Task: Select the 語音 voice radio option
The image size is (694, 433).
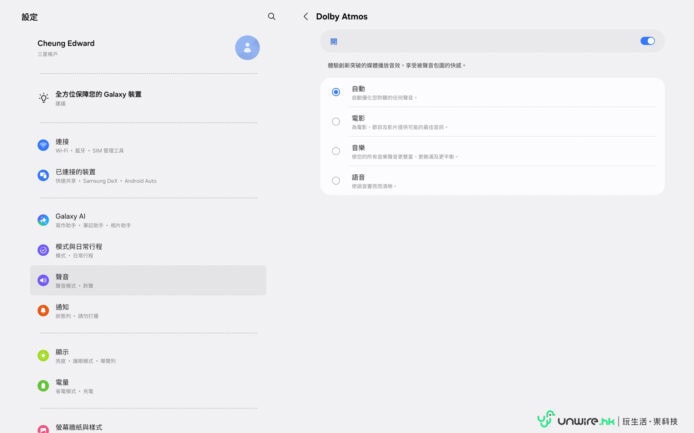Action: click(336, 181)
